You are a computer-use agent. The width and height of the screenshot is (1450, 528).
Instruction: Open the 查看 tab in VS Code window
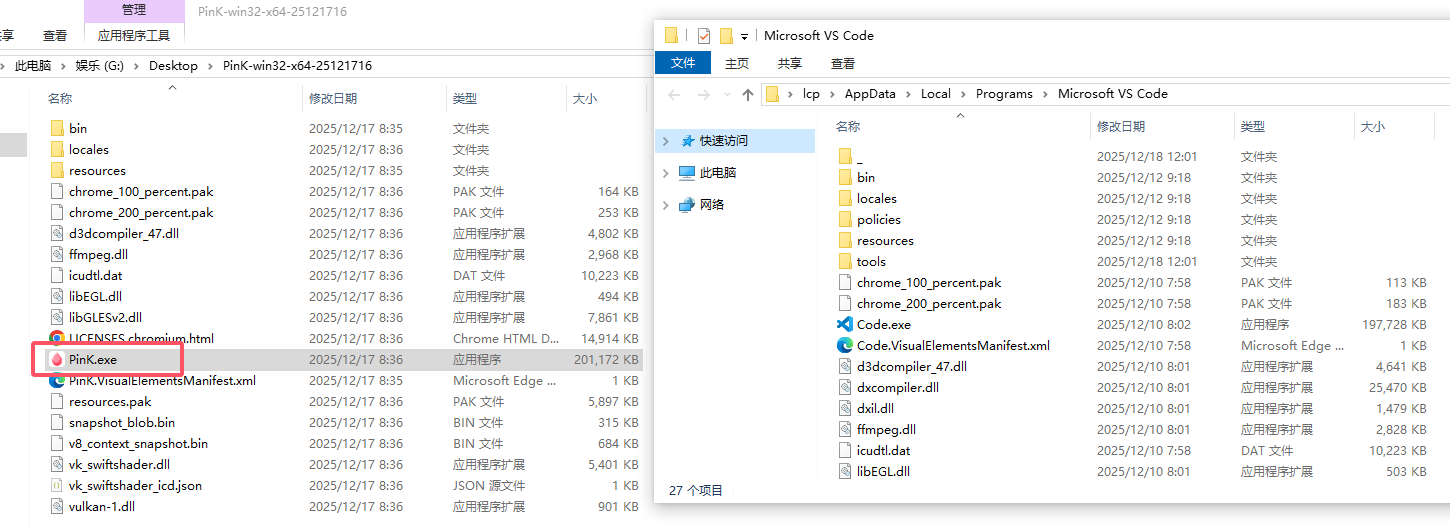pyautogui.click(x=843, y=63)
